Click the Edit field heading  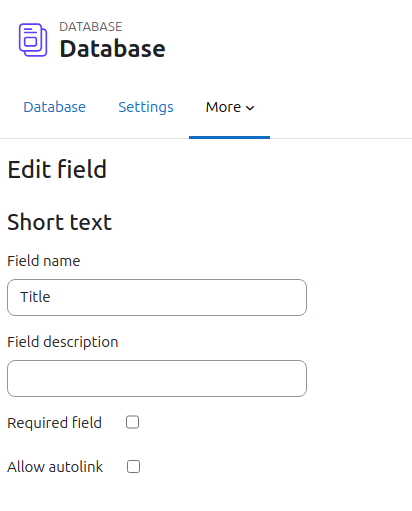point(57,169)
